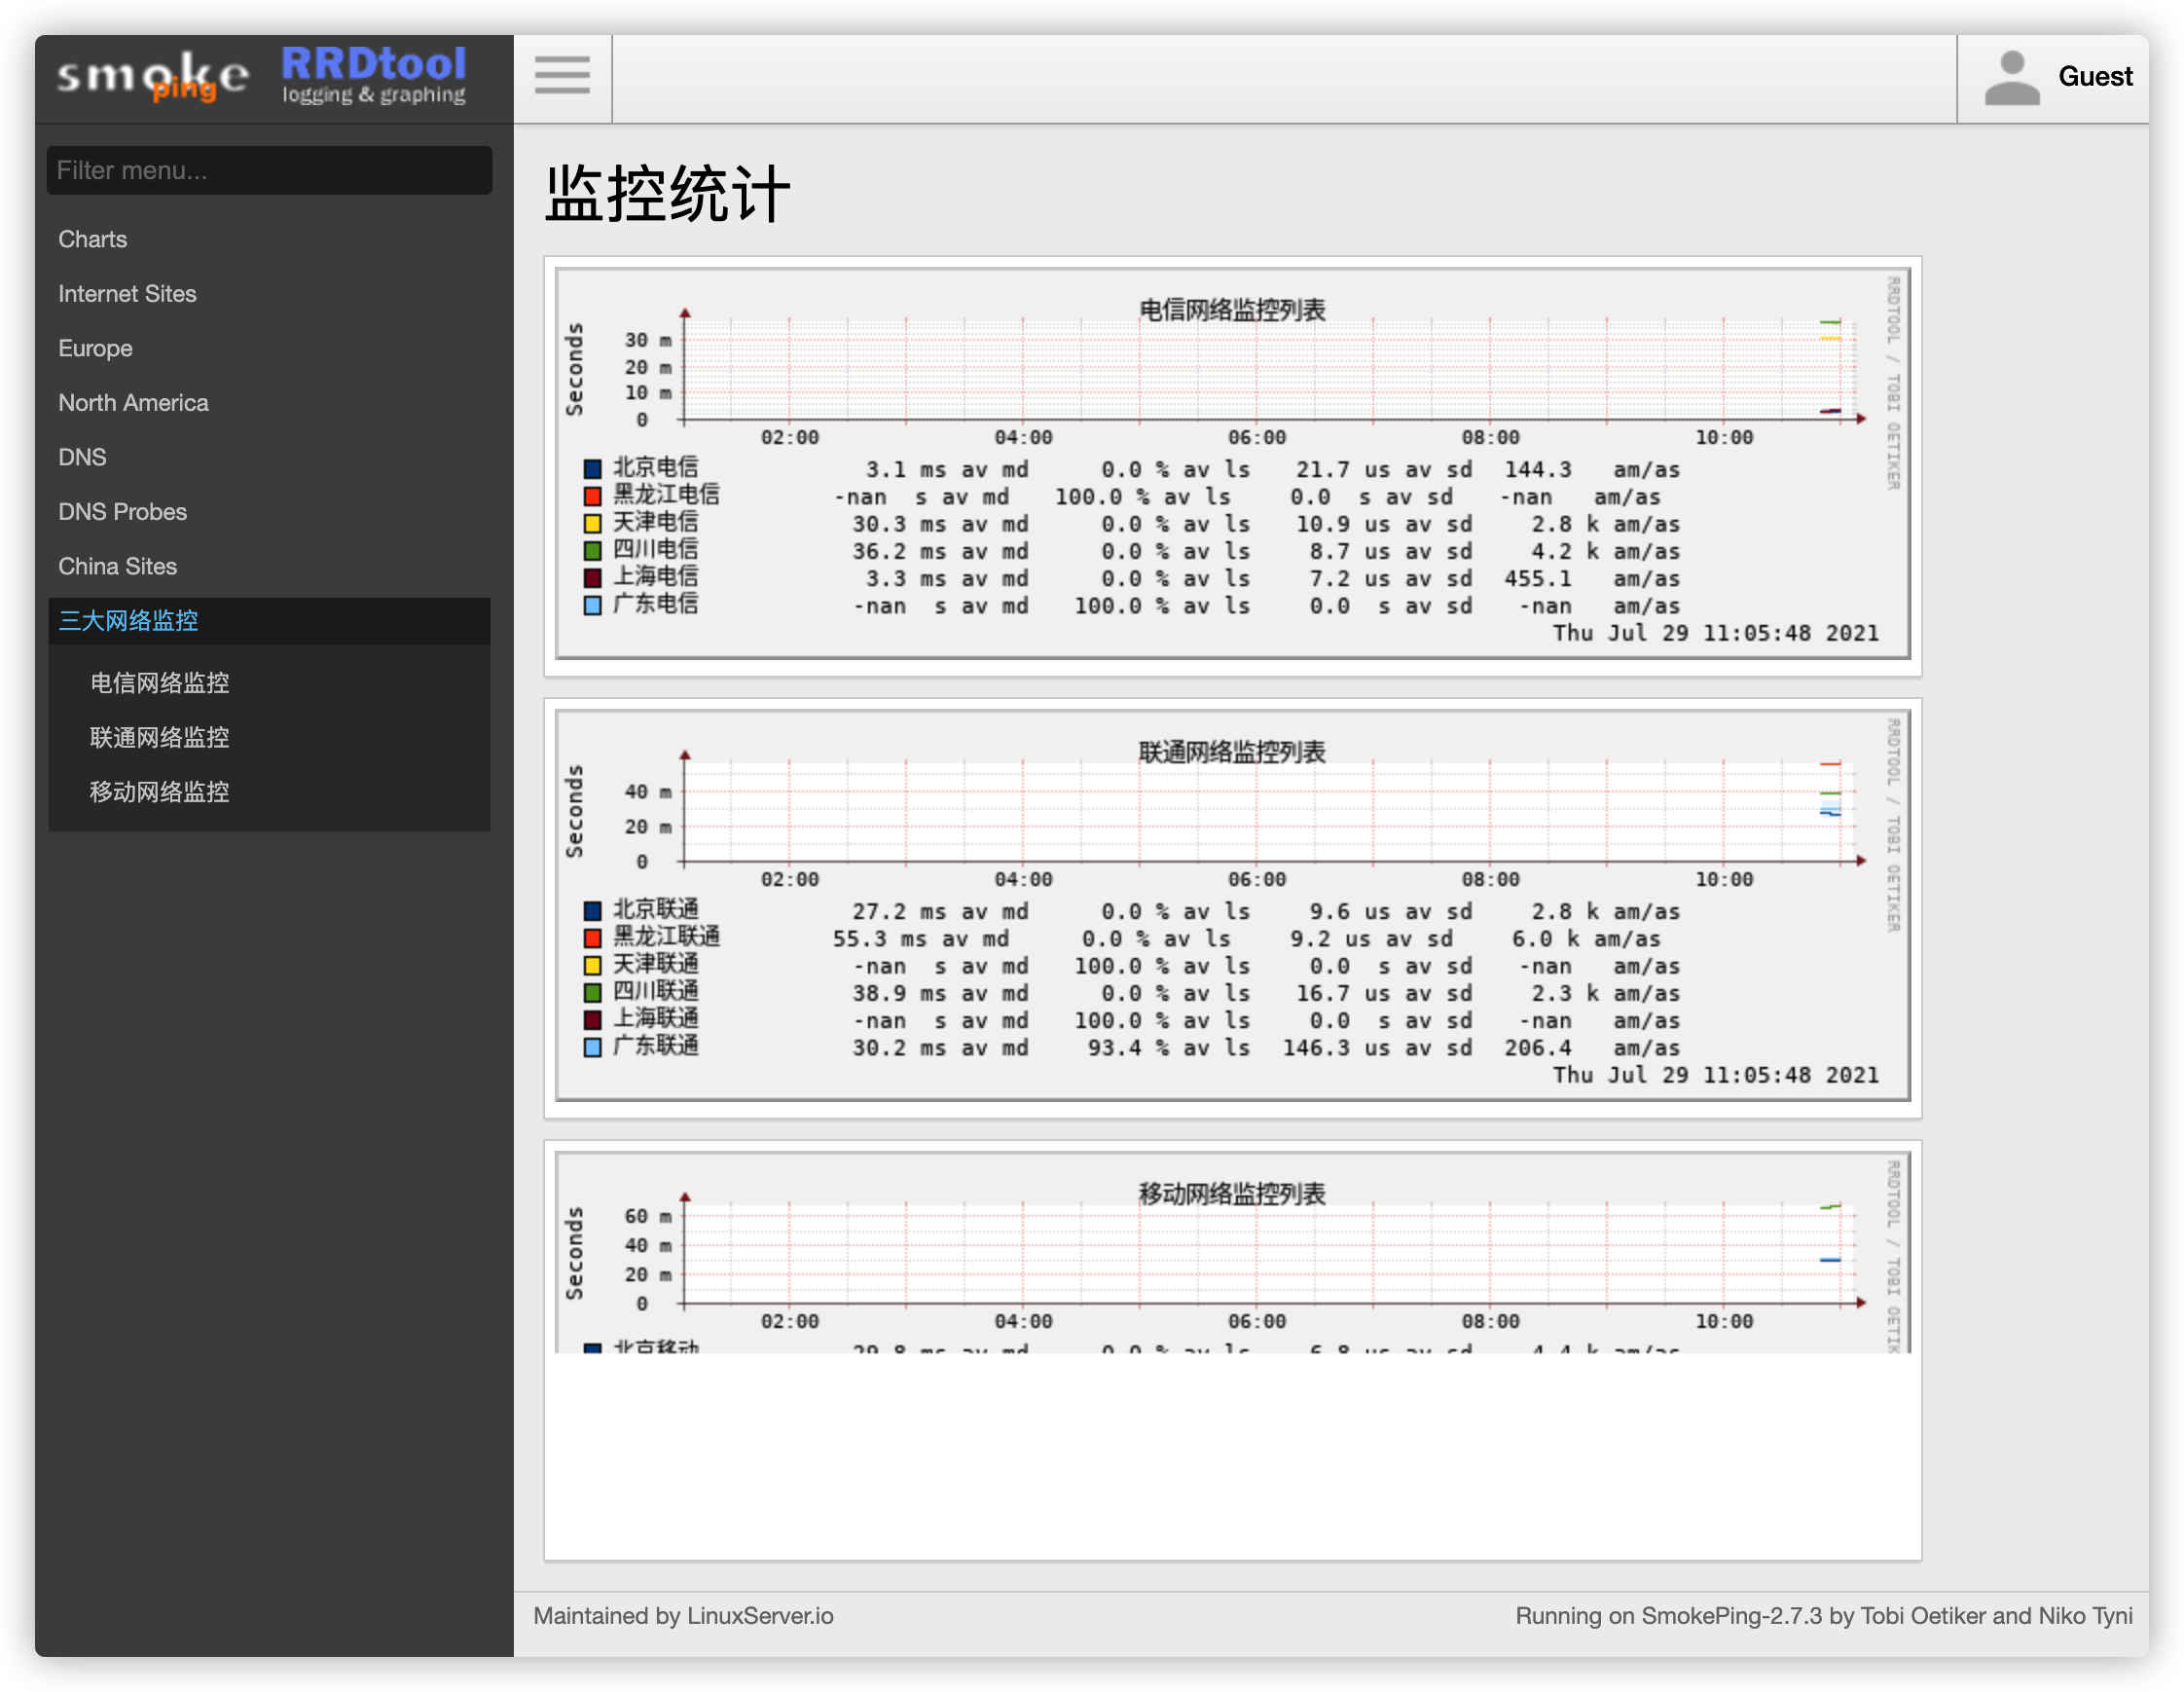
Task: Click the 电信网络监控列表 graph
Action: coord(1232,463)
